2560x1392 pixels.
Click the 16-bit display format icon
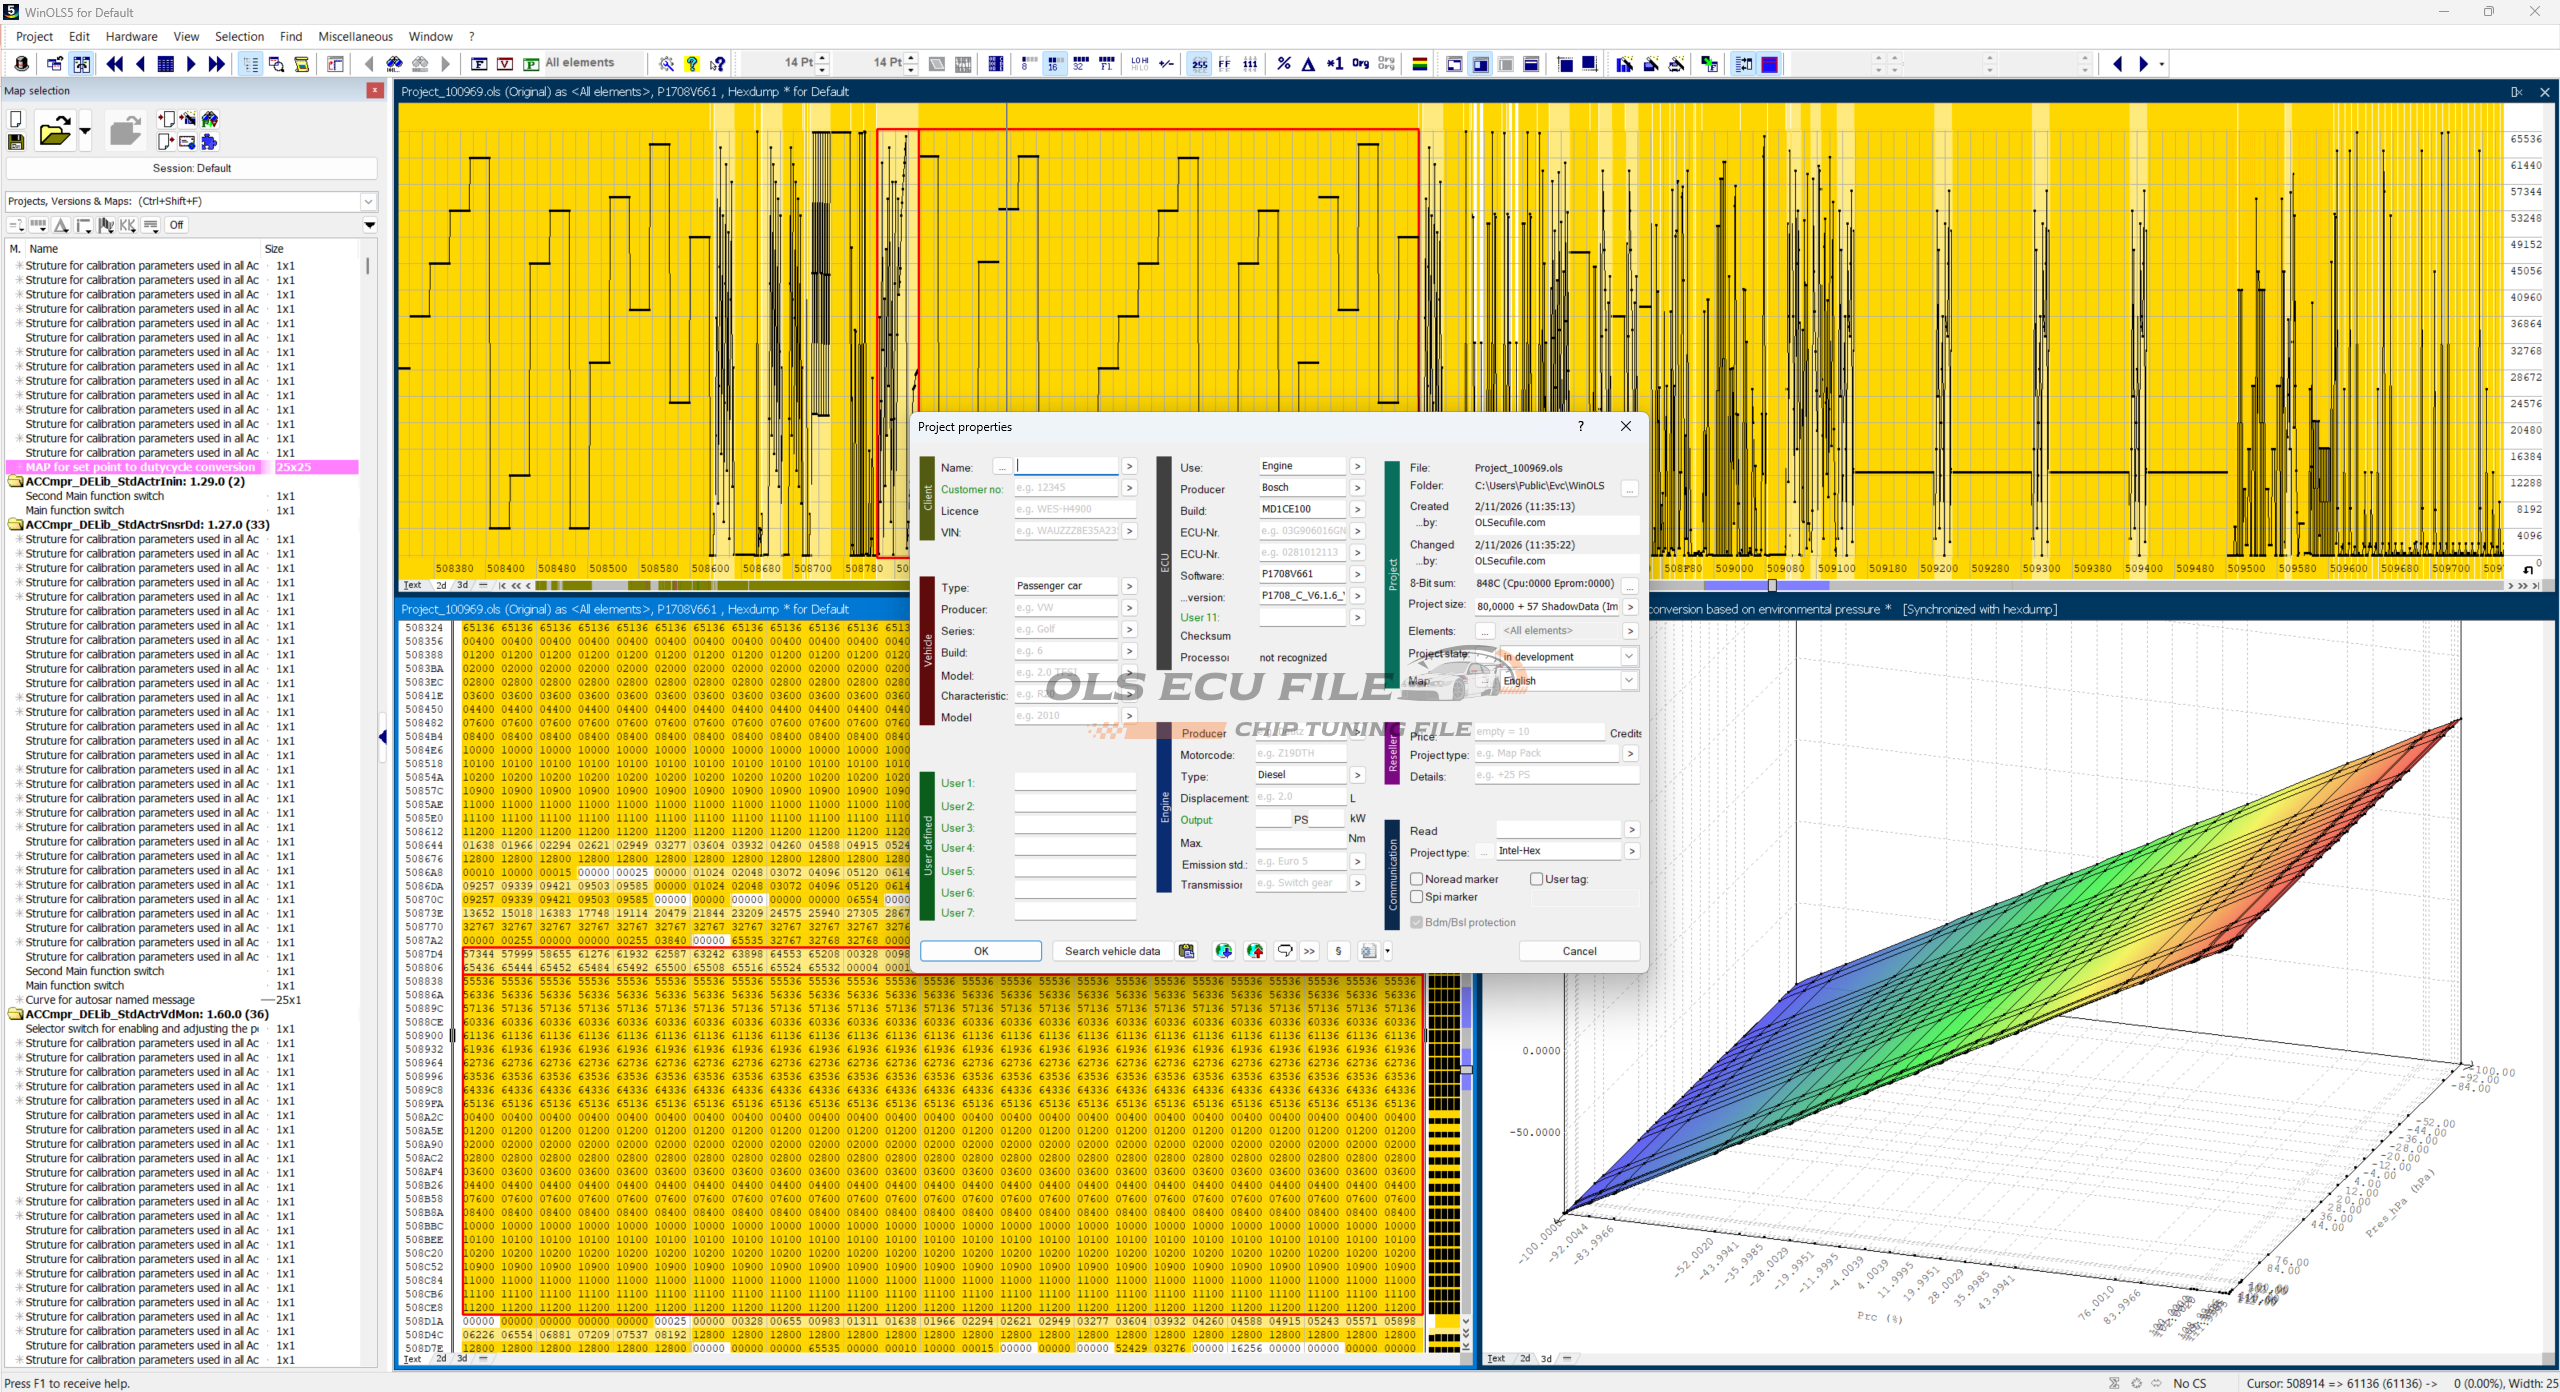click(1054, 64)
